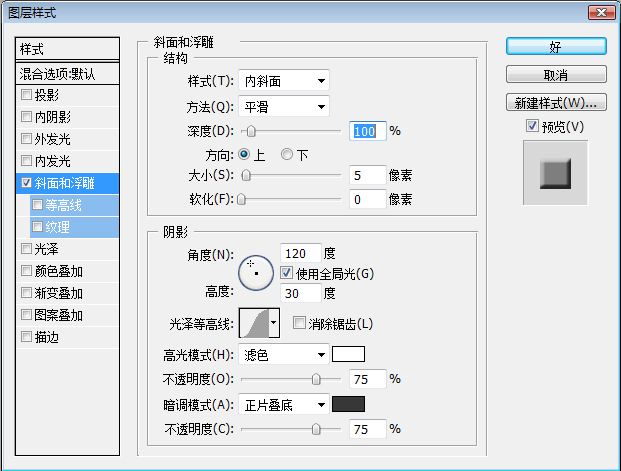Screen dimensions: 621x471
Task: Select the 上 direction radio button
Action: coord(244,154)
